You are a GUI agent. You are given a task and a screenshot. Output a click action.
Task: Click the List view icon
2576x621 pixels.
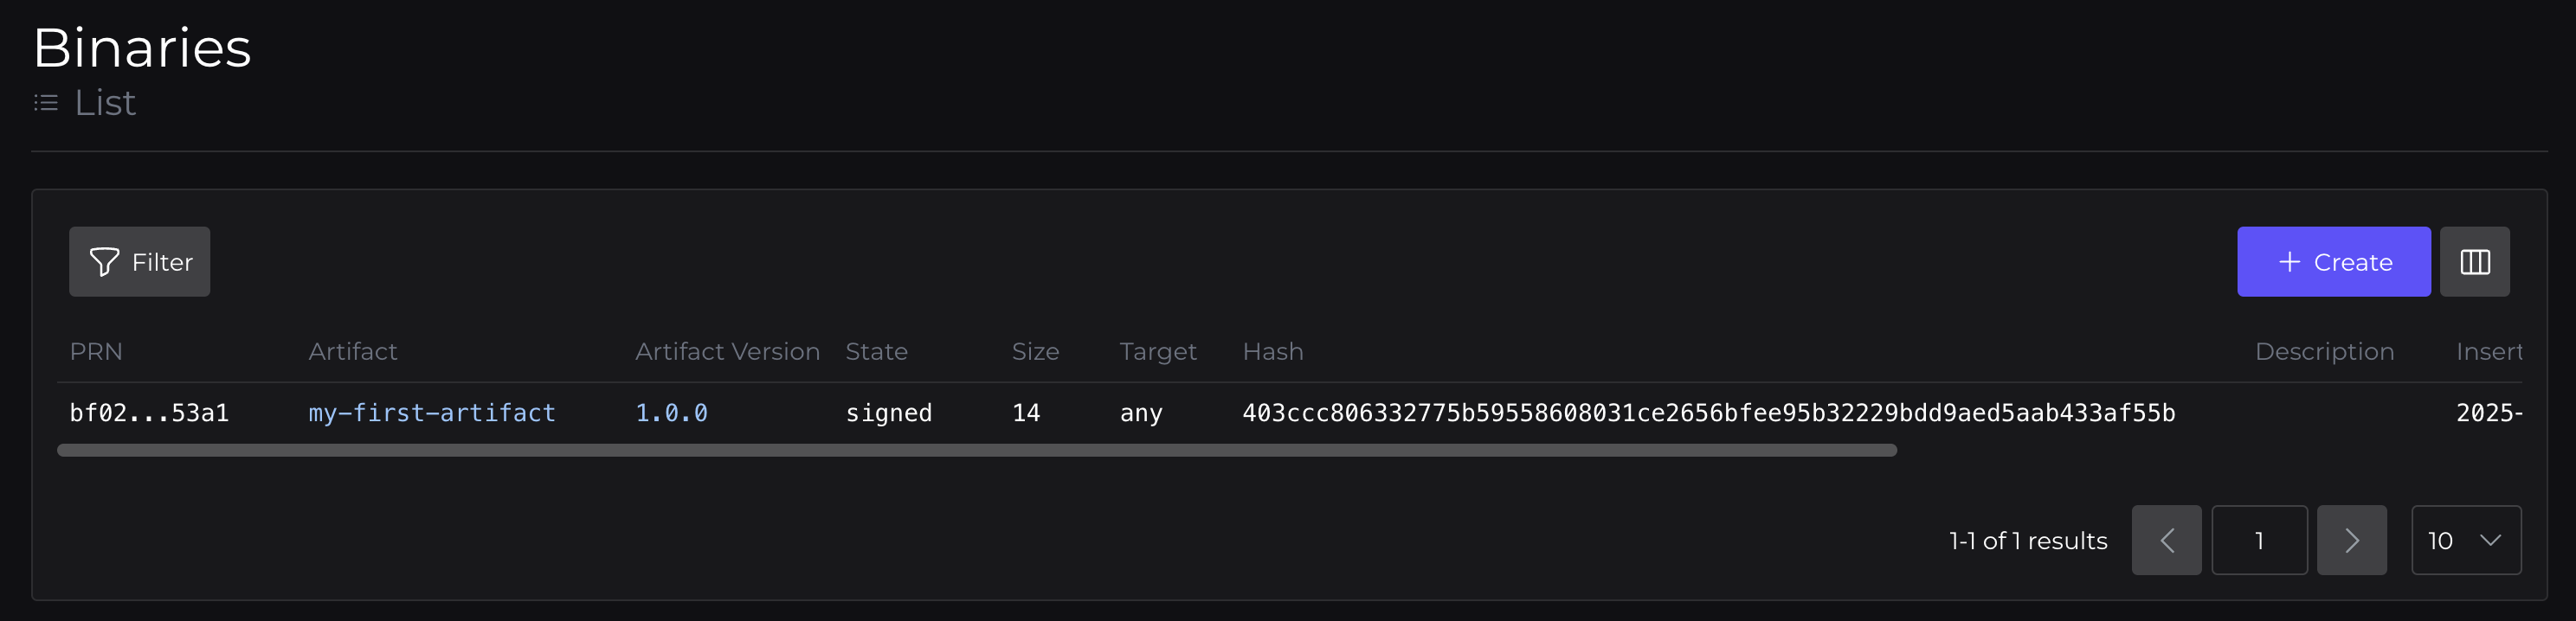pos(46,103)
